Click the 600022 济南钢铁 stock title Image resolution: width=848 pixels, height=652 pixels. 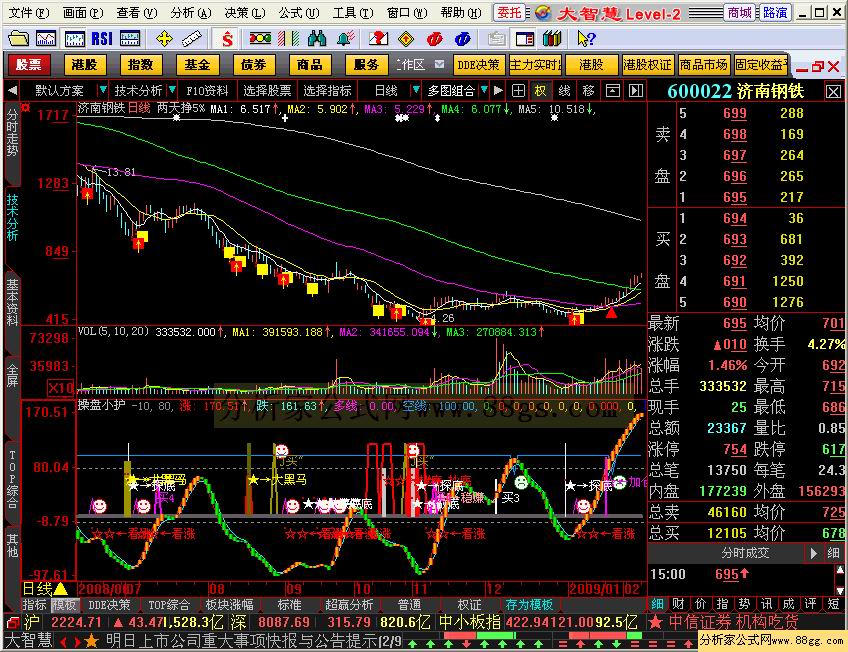pos(736,91)
